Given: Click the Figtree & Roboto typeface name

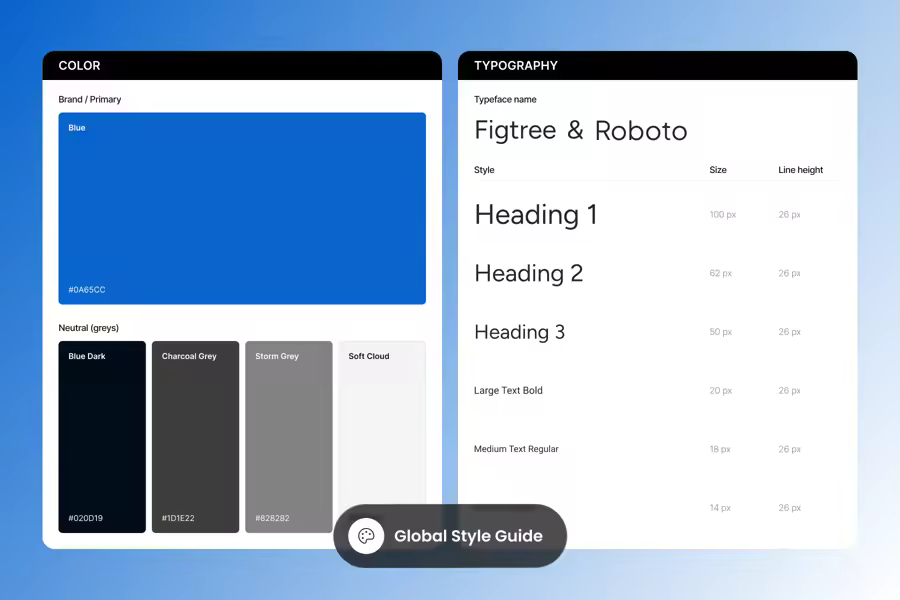Looking at the screenshot, I should tap(580, 131).
